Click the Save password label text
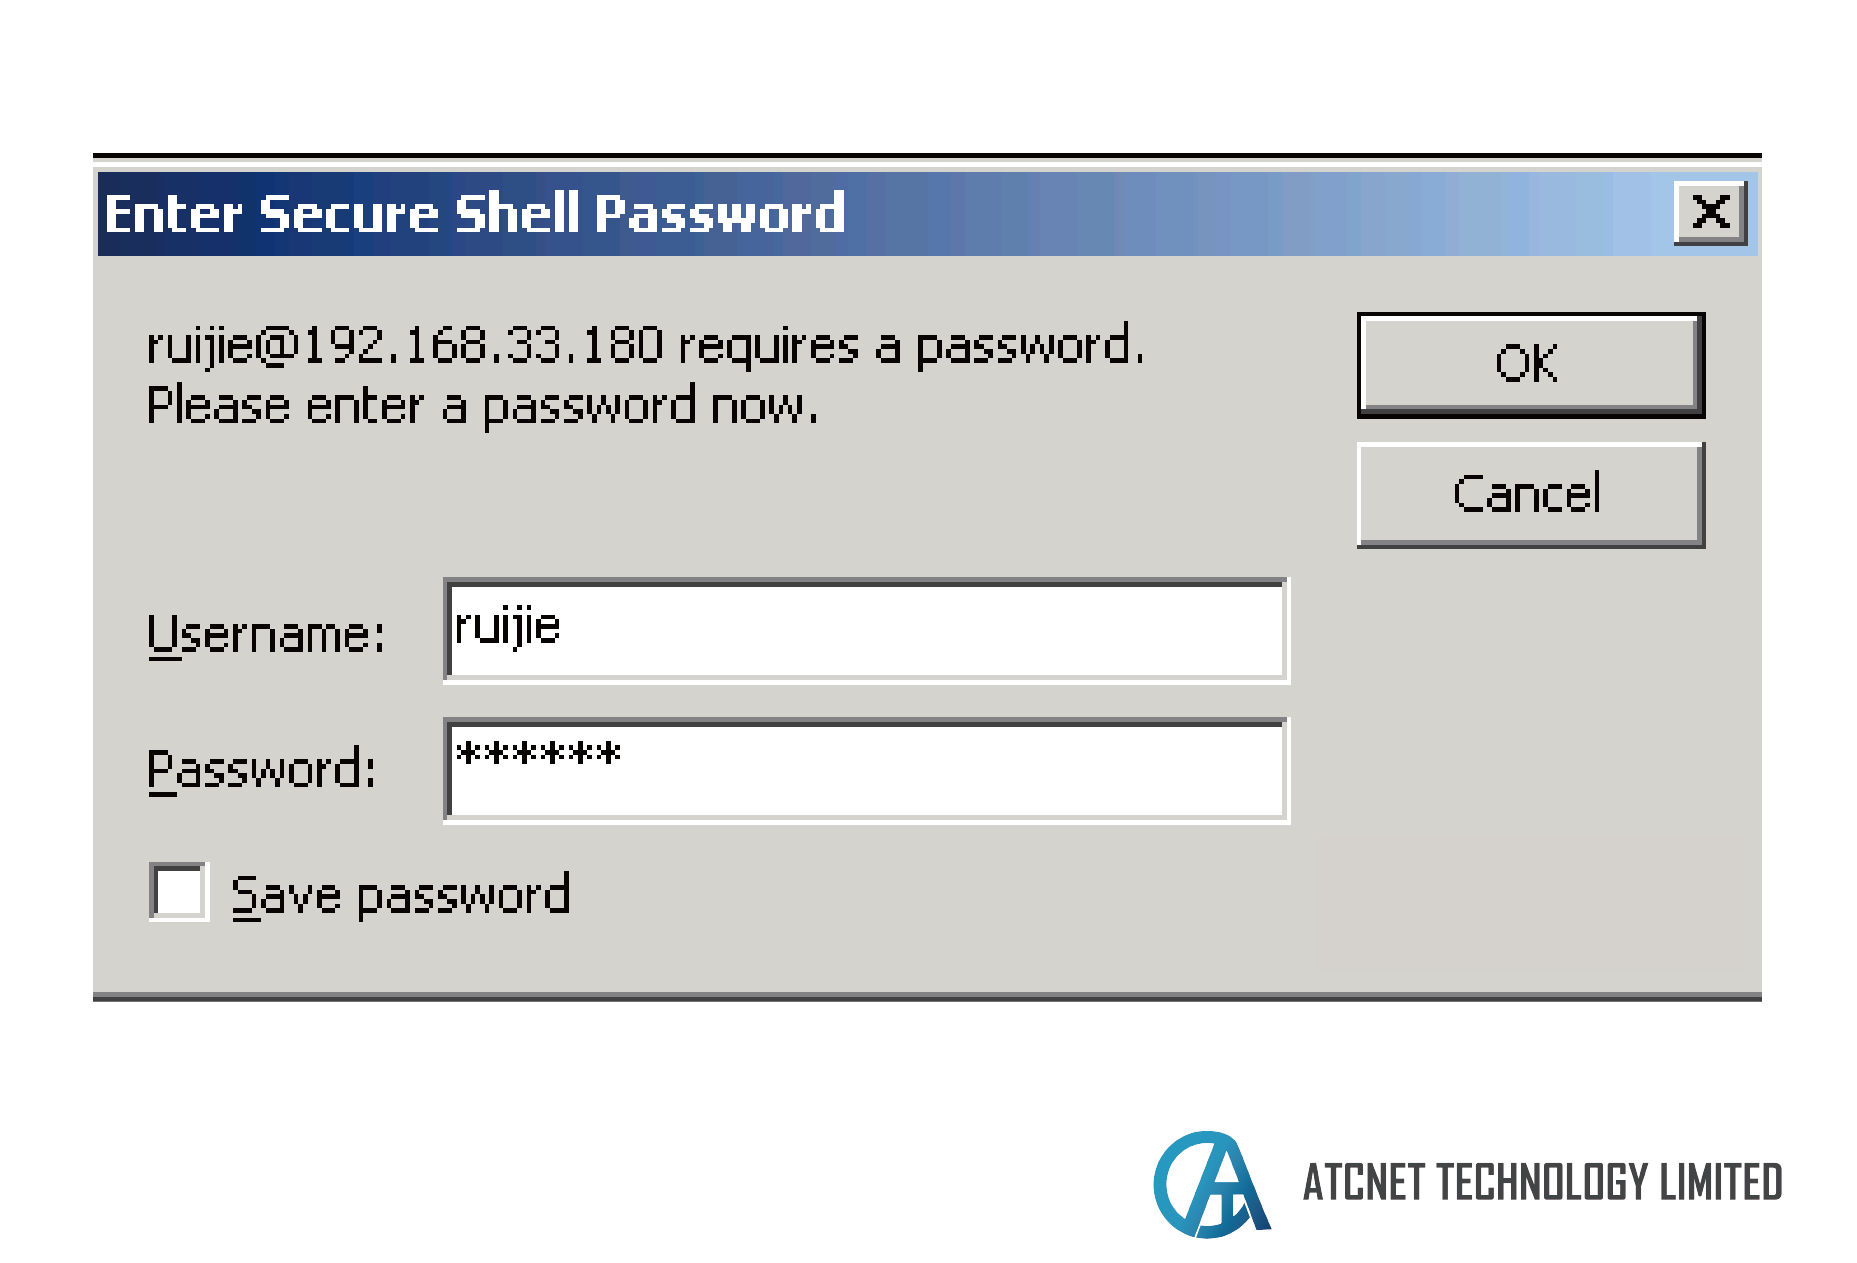The image size is (1857, 1263). point(400,895)
